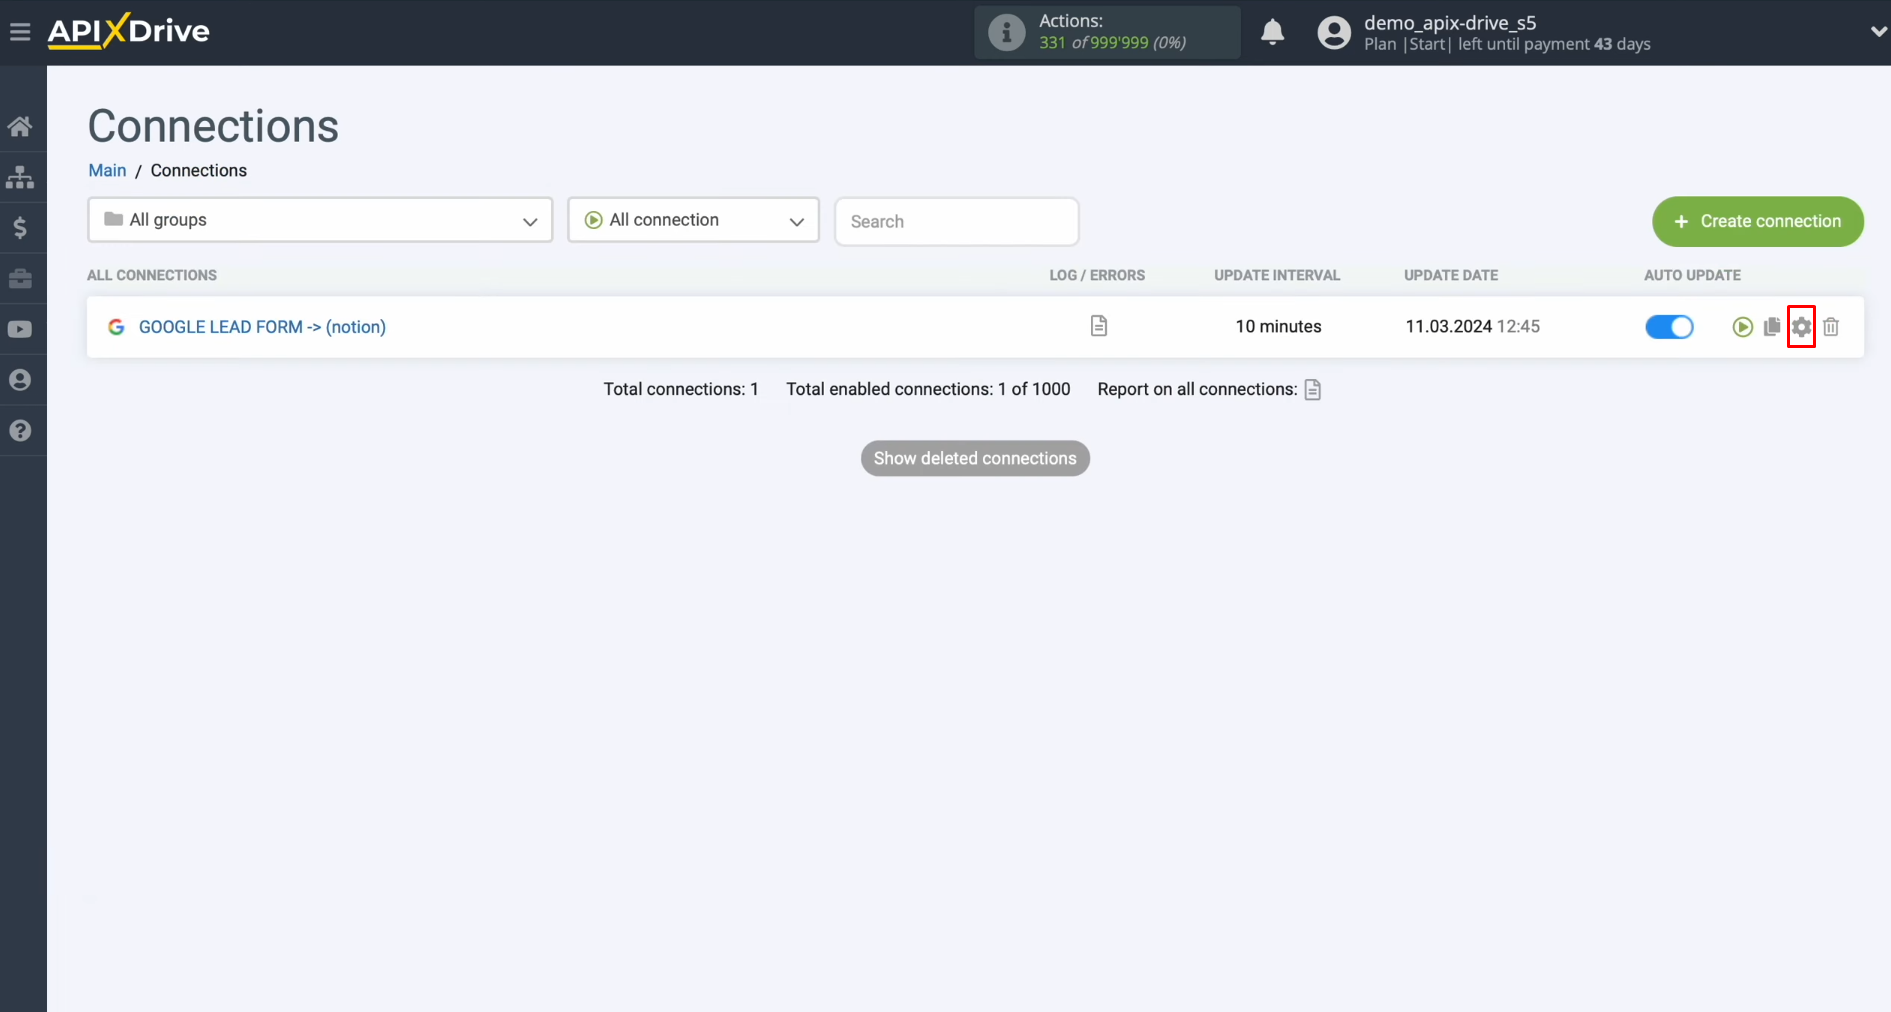Show deleted connections

tap(974, 458)
